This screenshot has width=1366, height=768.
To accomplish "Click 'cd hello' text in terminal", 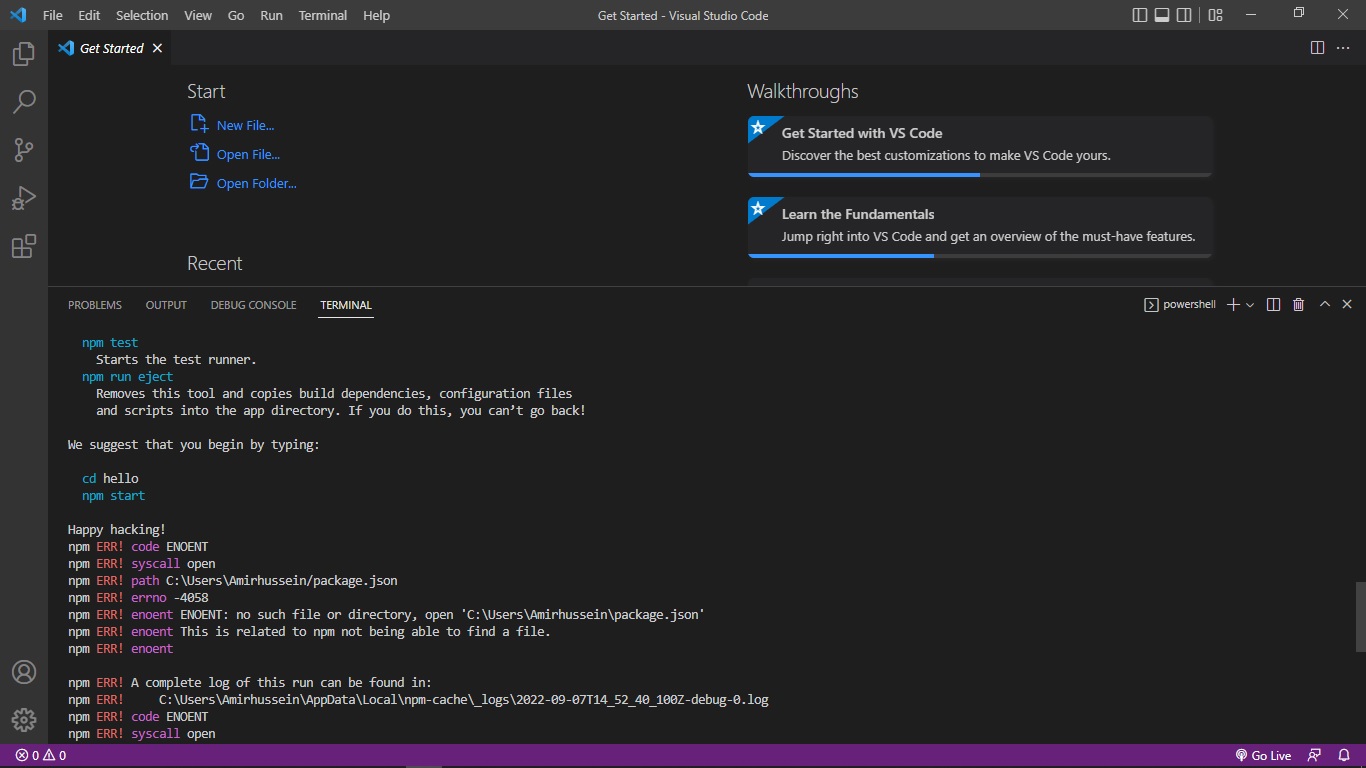I will [x=110, y=478].
